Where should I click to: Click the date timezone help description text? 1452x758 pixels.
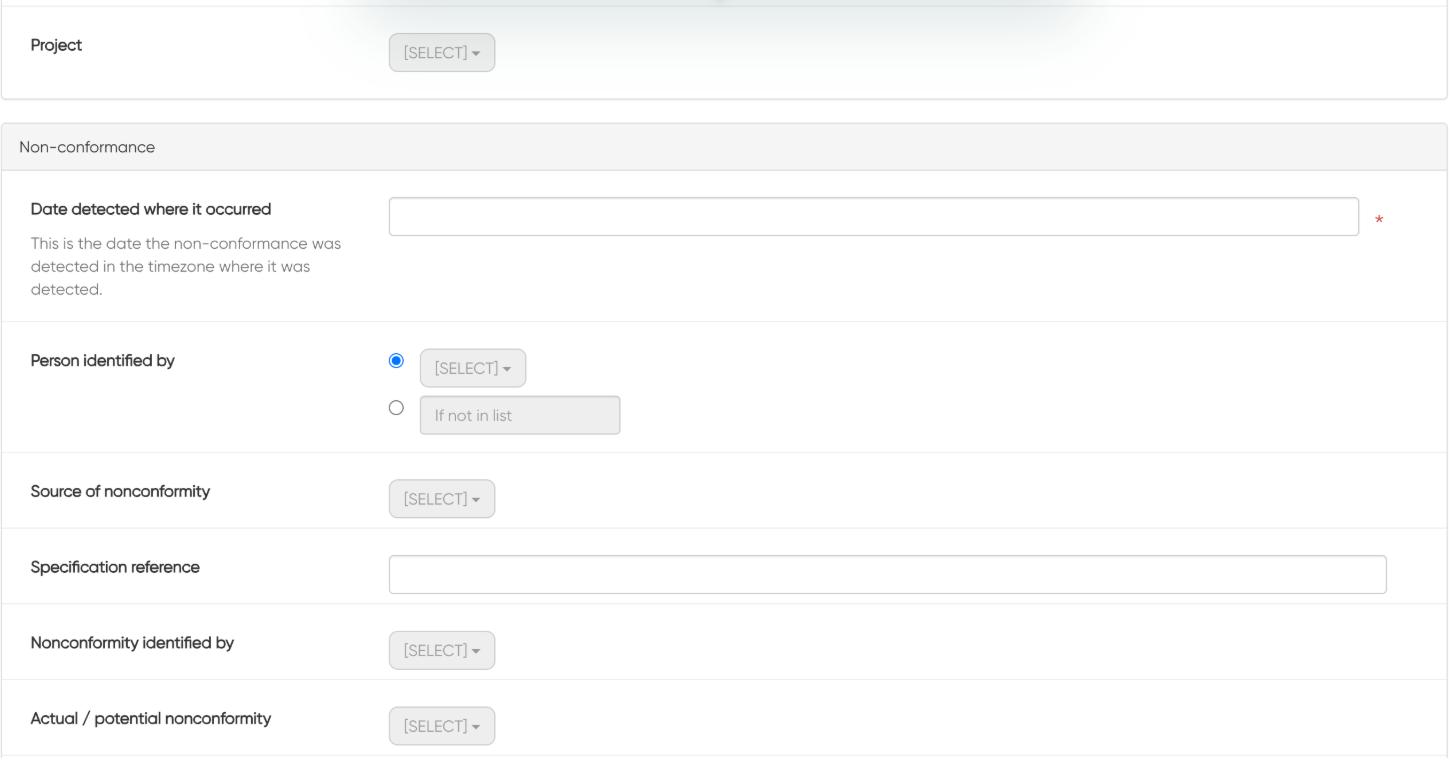pos(186,267)
